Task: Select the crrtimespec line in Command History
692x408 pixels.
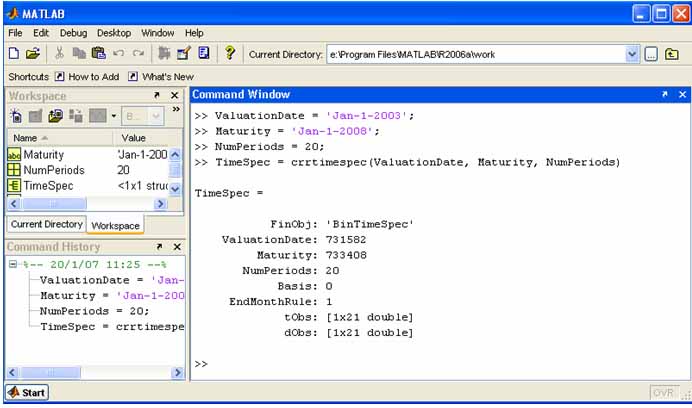Action: pyautogui.click(x=112, y=327)
